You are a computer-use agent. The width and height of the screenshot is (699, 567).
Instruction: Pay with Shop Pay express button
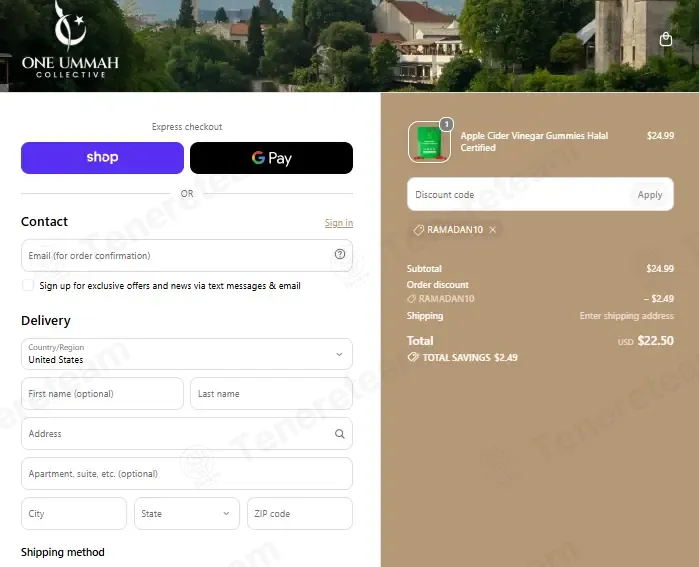102,158
